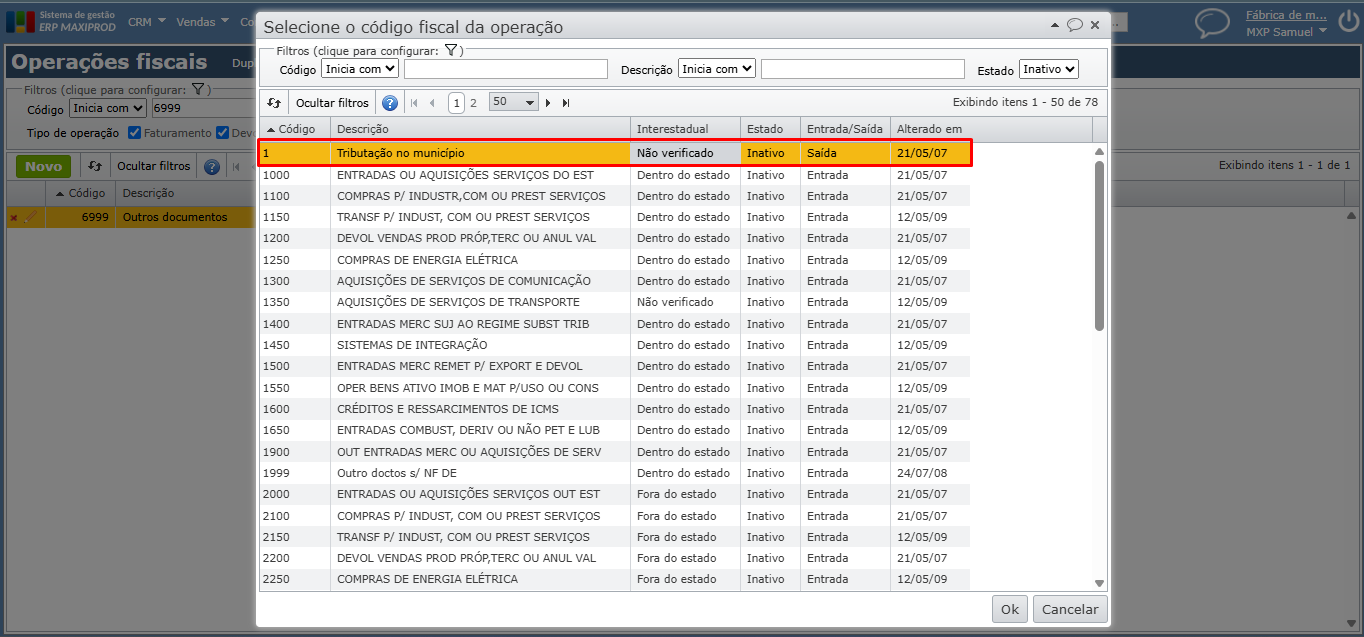Click the Cancelar button
This screenshot has height=637, width=1364.
point(1070,609)
